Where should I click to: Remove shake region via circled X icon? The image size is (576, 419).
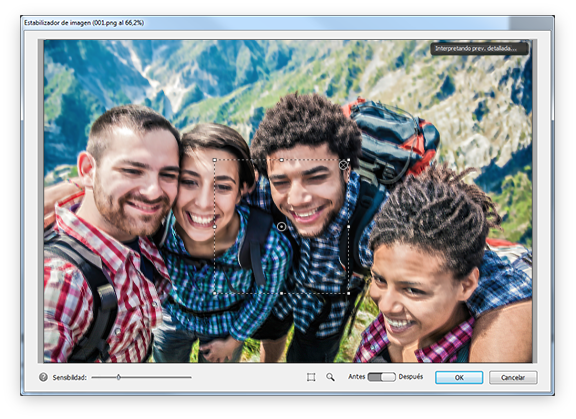pos(343,165)
